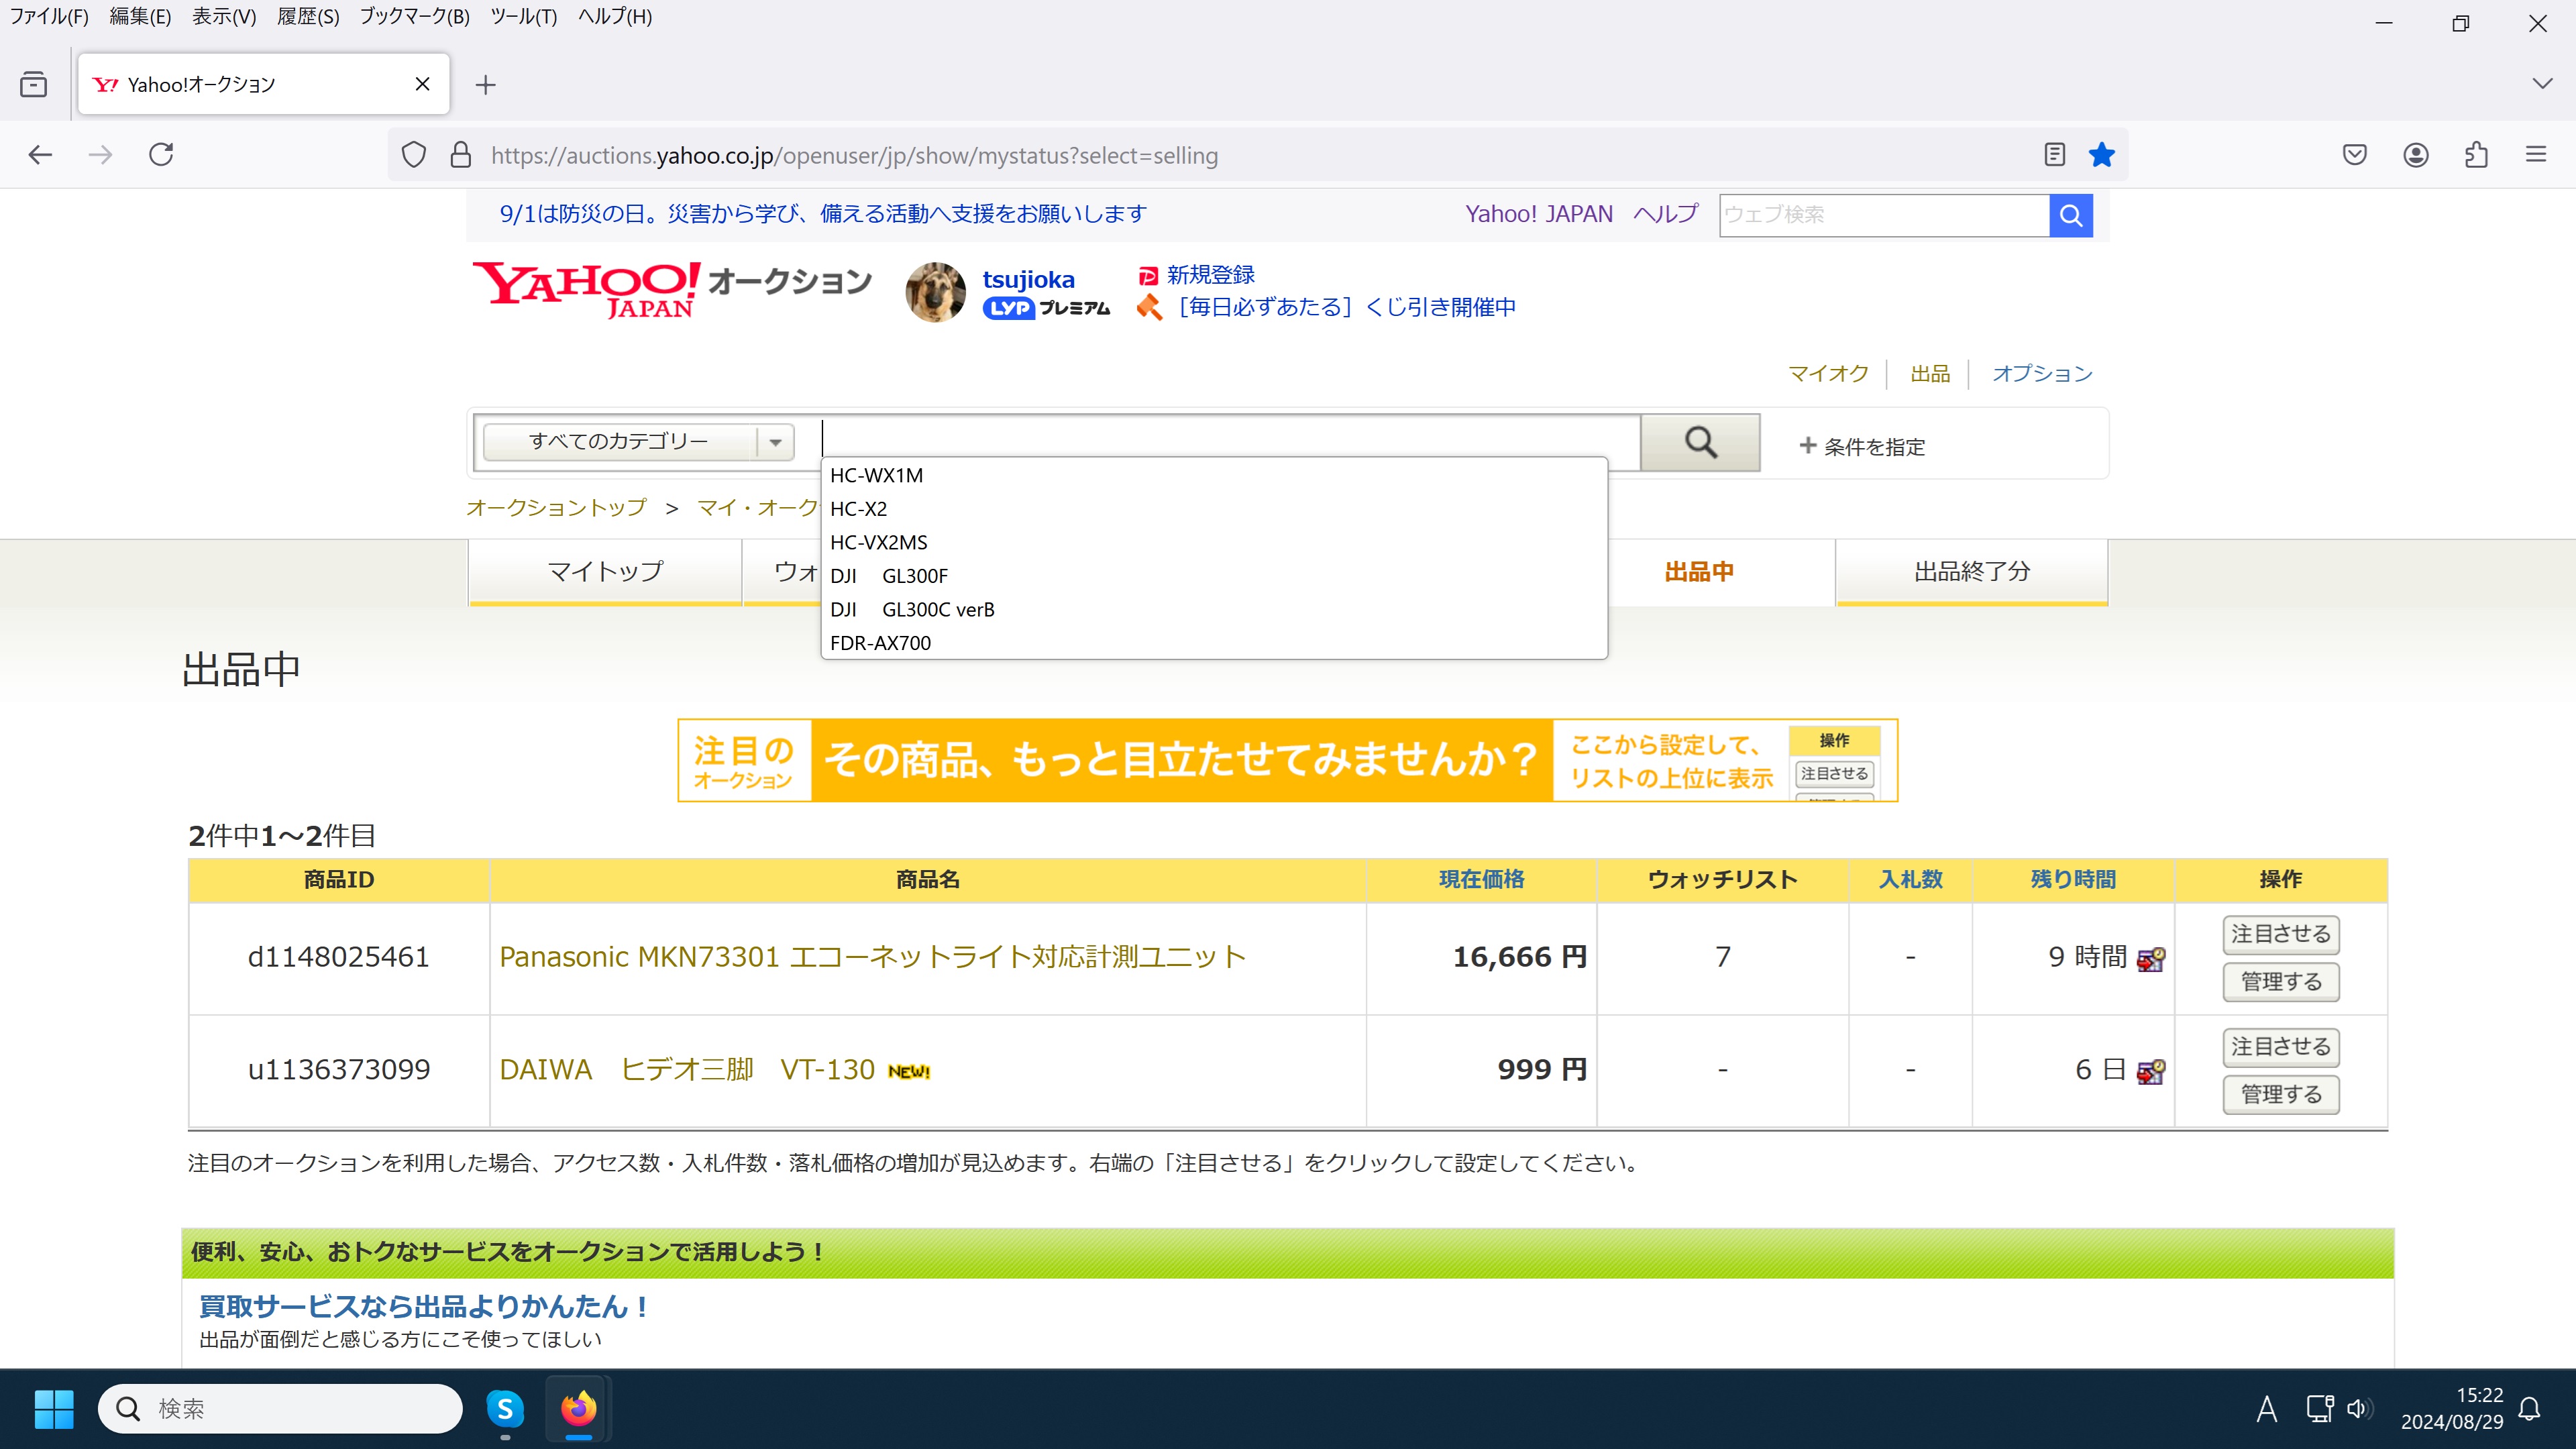Click the tsujioka profile avatar

935,293
